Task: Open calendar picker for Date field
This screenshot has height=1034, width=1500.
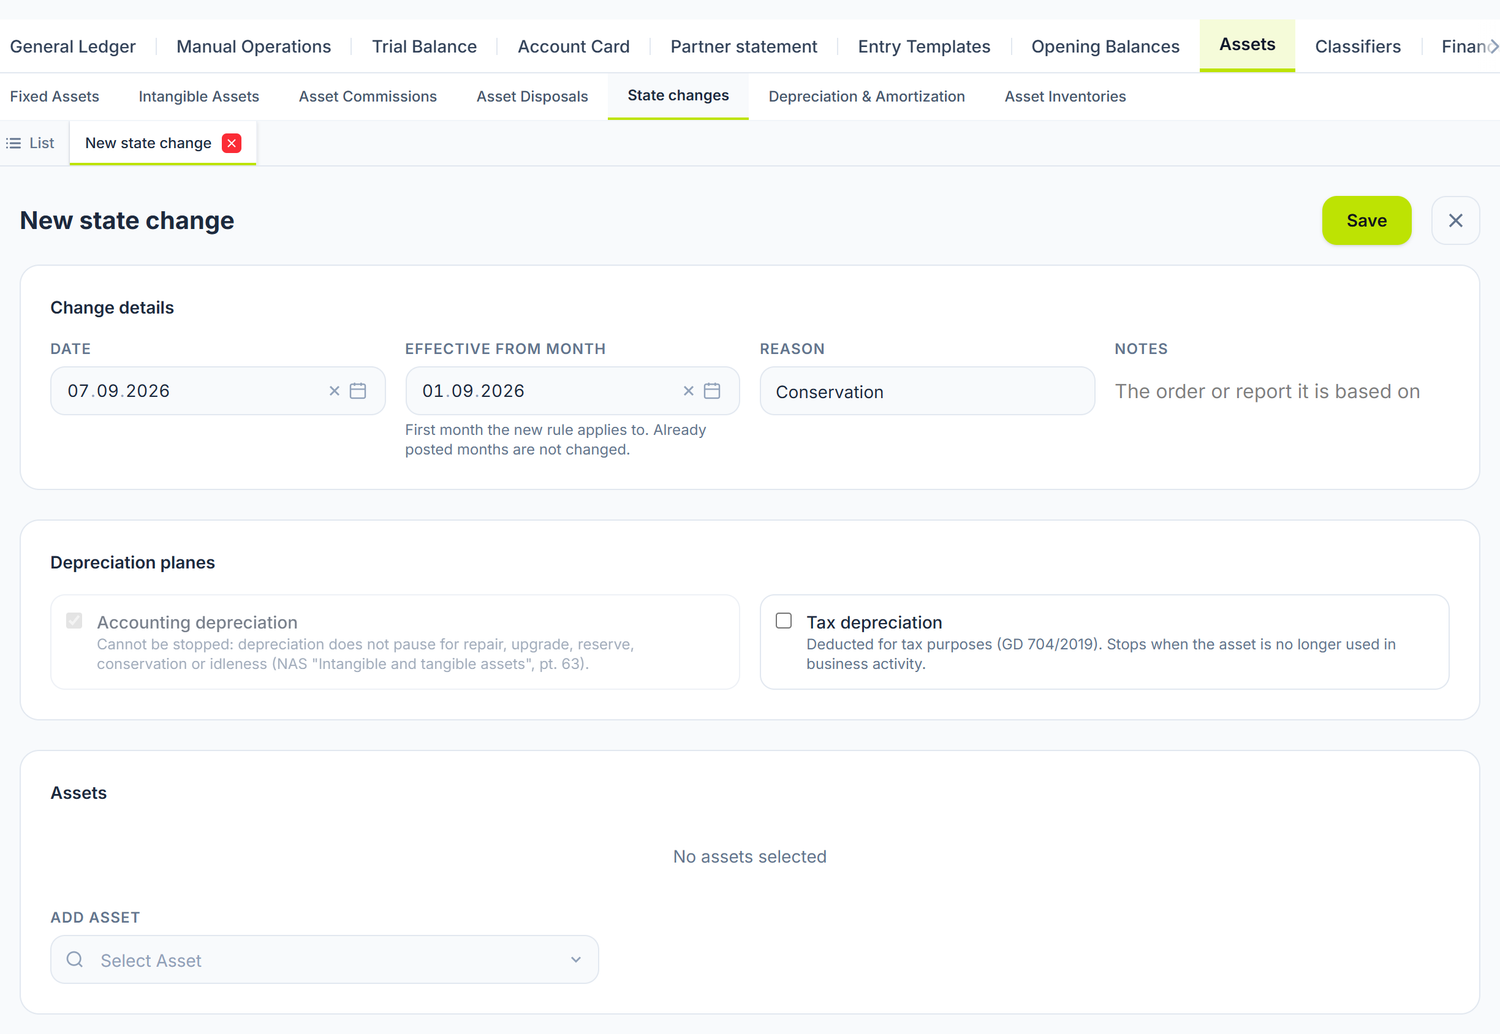Action: tap(358, 391)
